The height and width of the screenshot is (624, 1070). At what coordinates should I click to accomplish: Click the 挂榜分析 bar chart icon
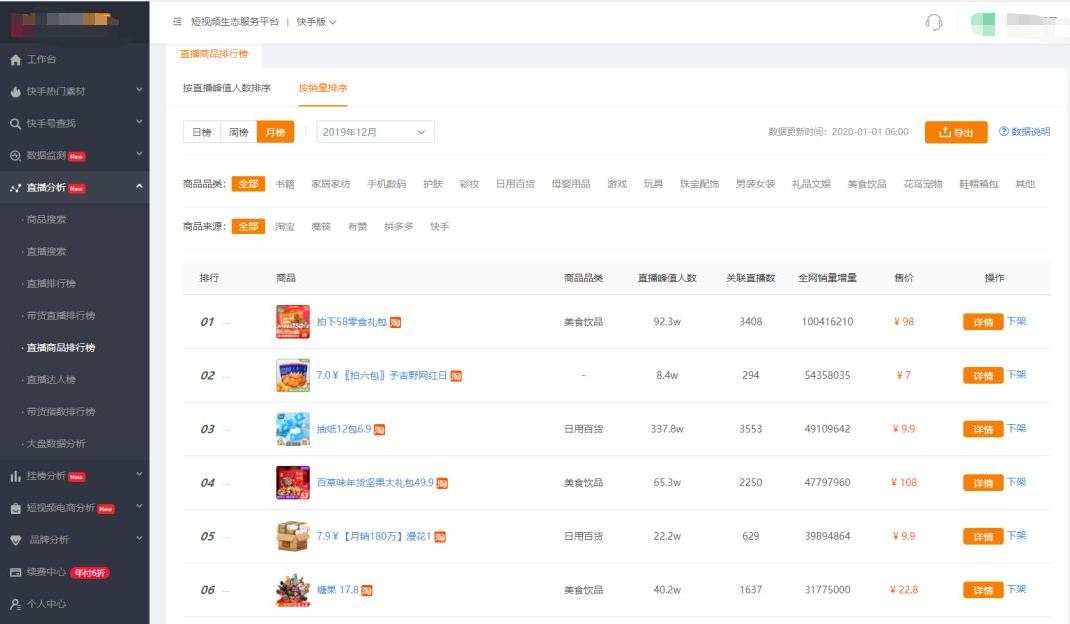[x=16, y=476]
